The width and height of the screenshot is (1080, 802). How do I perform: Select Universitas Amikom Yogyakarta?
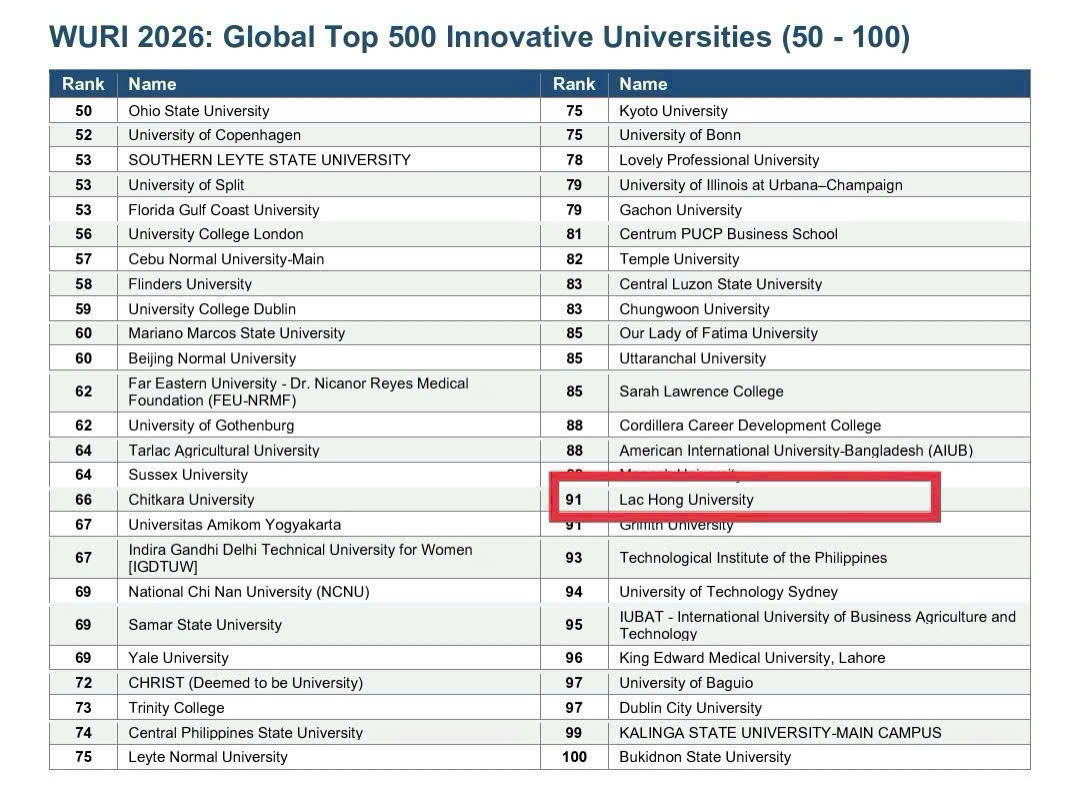[234, 524]
